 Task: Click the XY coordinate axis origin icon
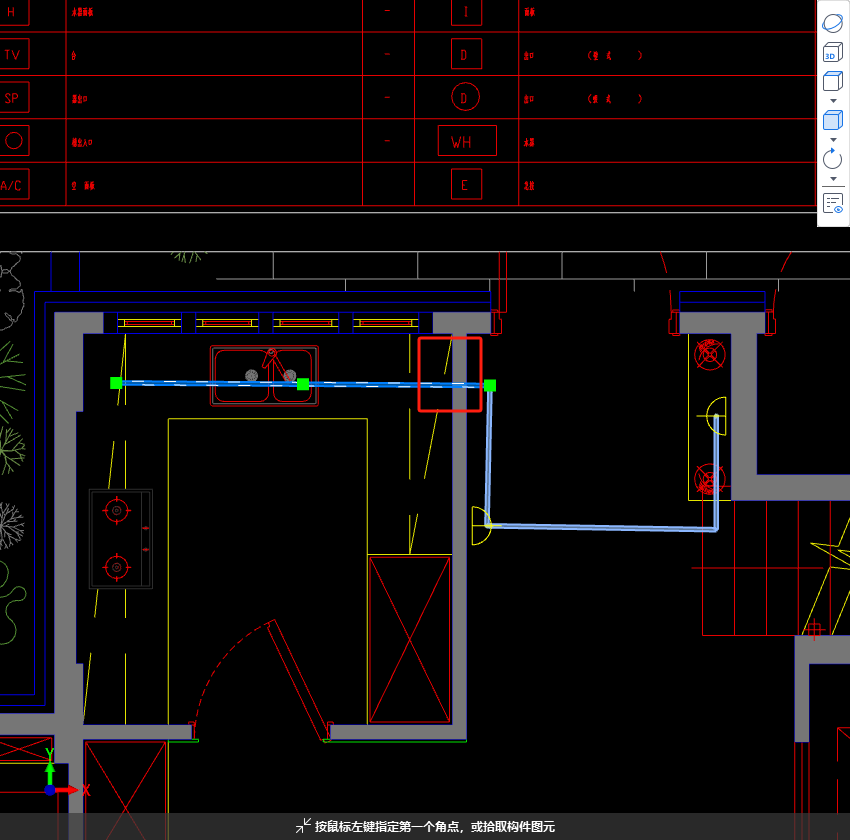pos(50,790)
